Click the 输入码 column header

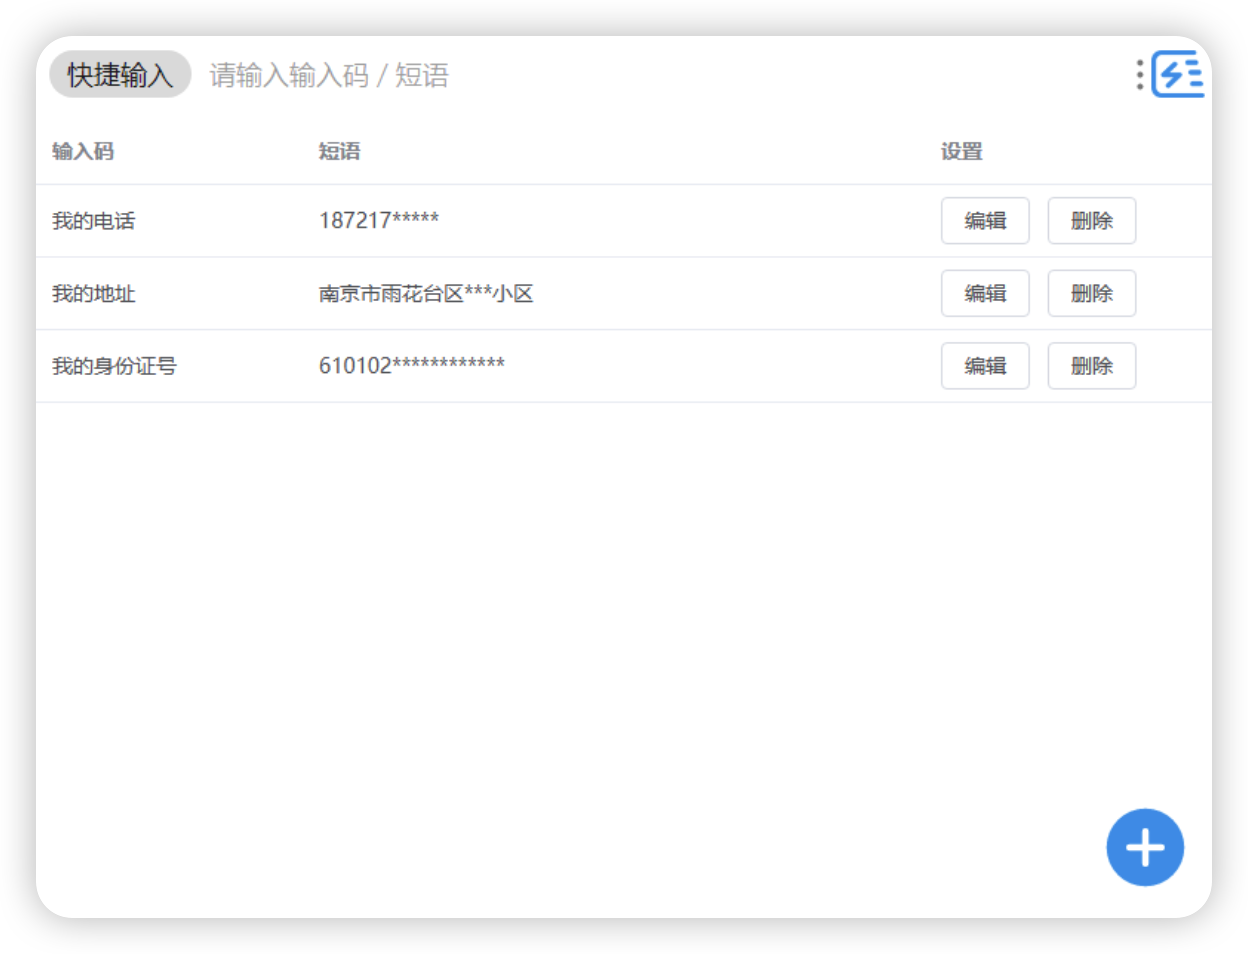coord(77,151)
